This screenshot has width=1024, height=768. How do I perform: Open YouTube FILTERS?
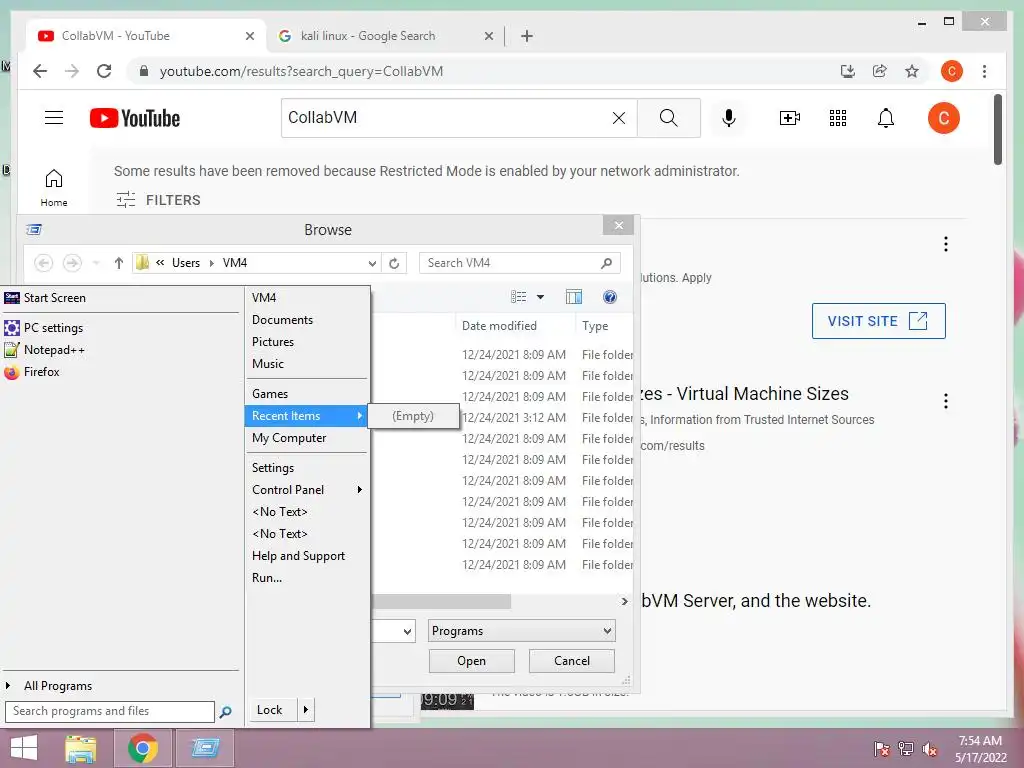point(158,200)
